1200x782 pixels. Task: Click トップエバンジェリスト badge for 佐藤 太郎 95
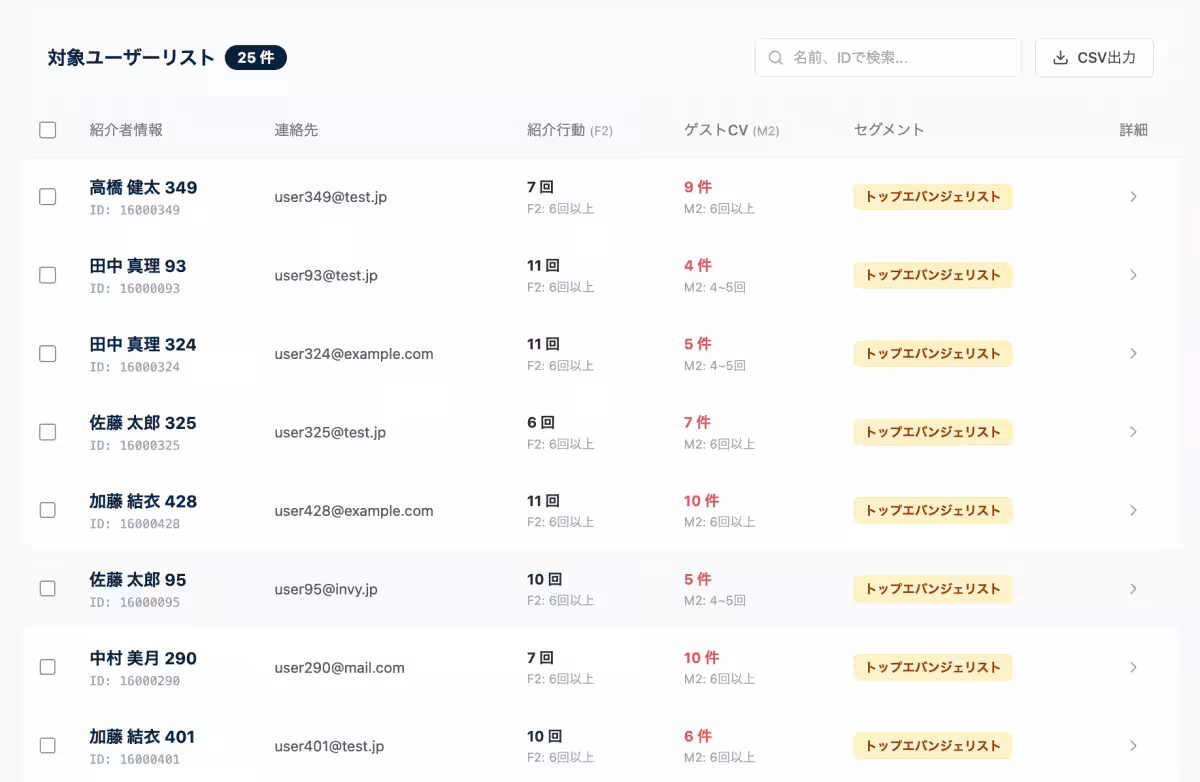tap(933, 589)
